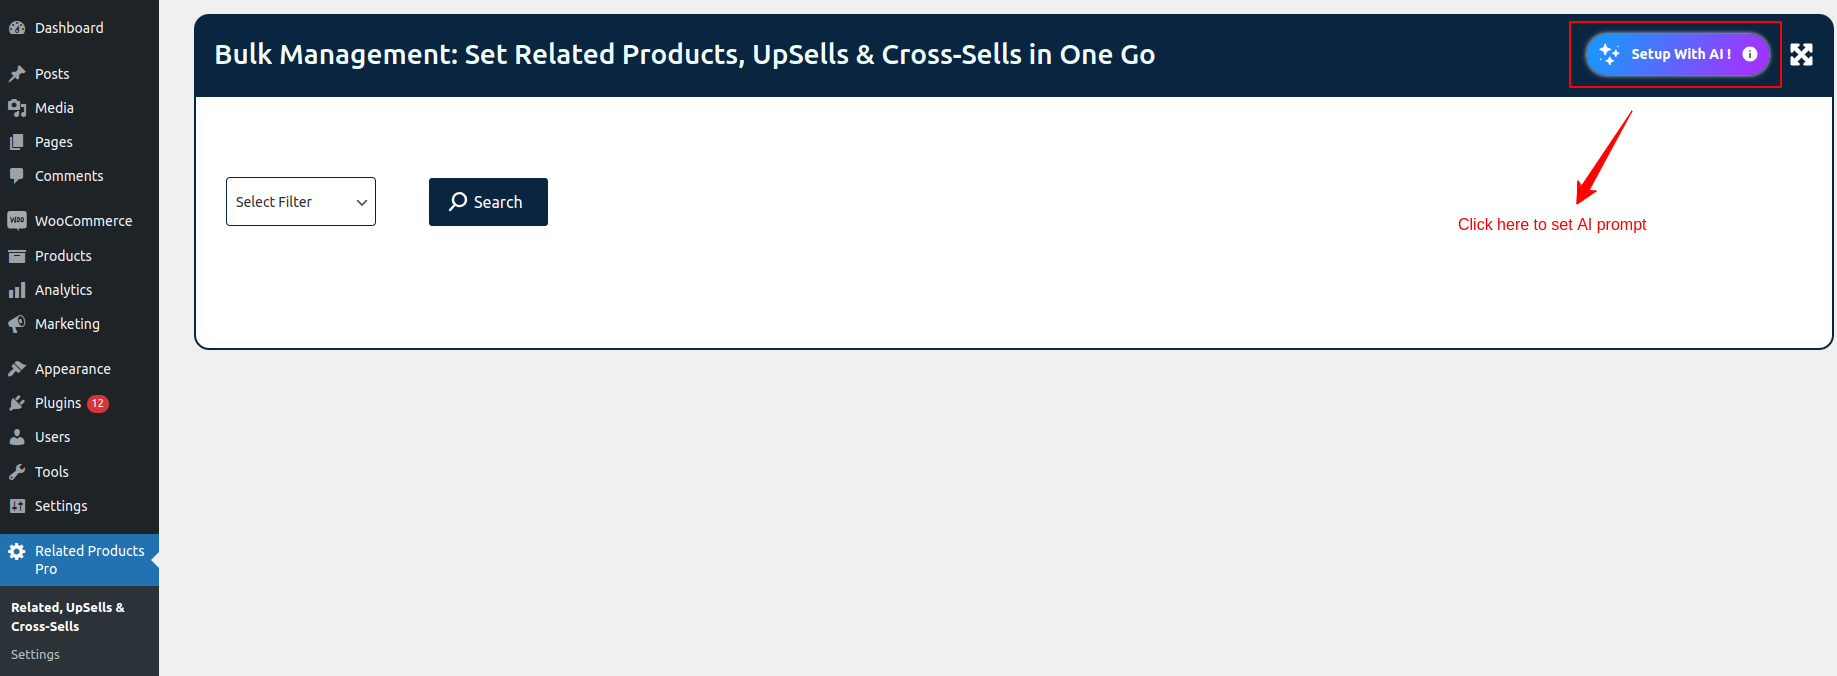Open the Comments menu item

[68, 176]
